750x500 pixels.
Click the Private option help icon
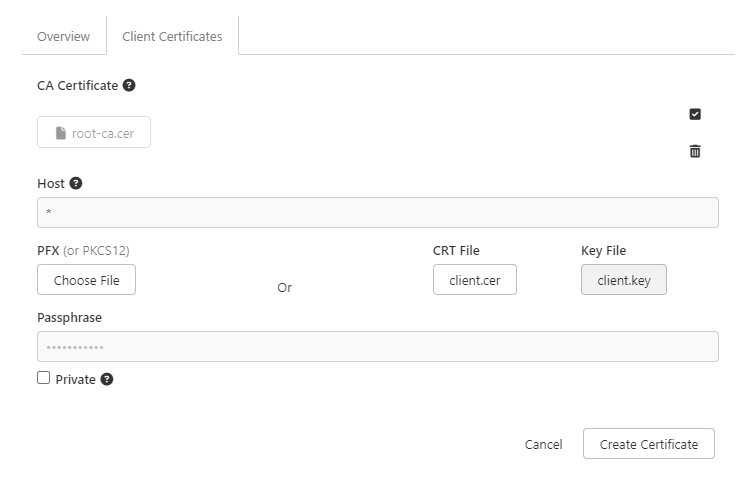[x=107, y=380]
